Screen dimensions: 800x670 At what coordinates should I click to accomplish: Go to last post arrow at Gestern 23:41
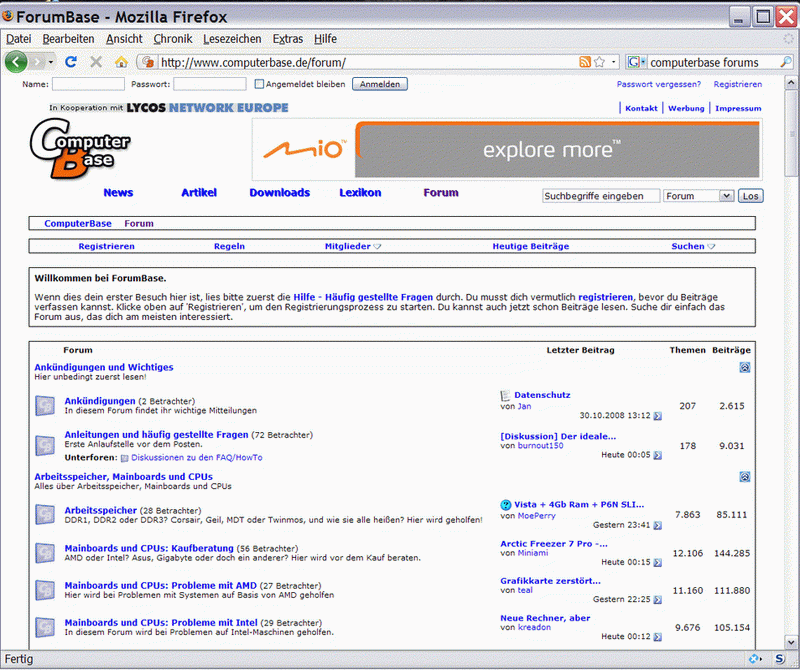[x=658, y=526]
